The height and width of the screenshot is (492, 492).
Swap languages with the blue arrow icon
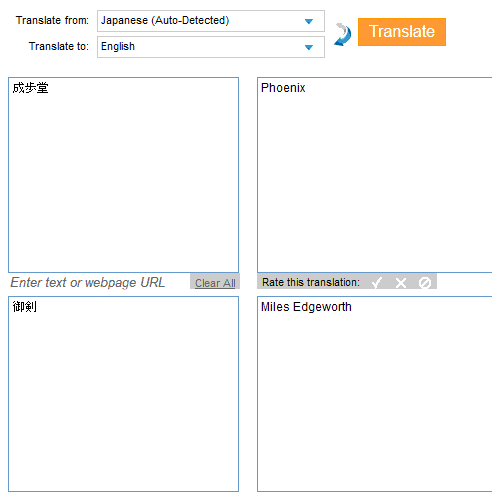coord(343,34)
